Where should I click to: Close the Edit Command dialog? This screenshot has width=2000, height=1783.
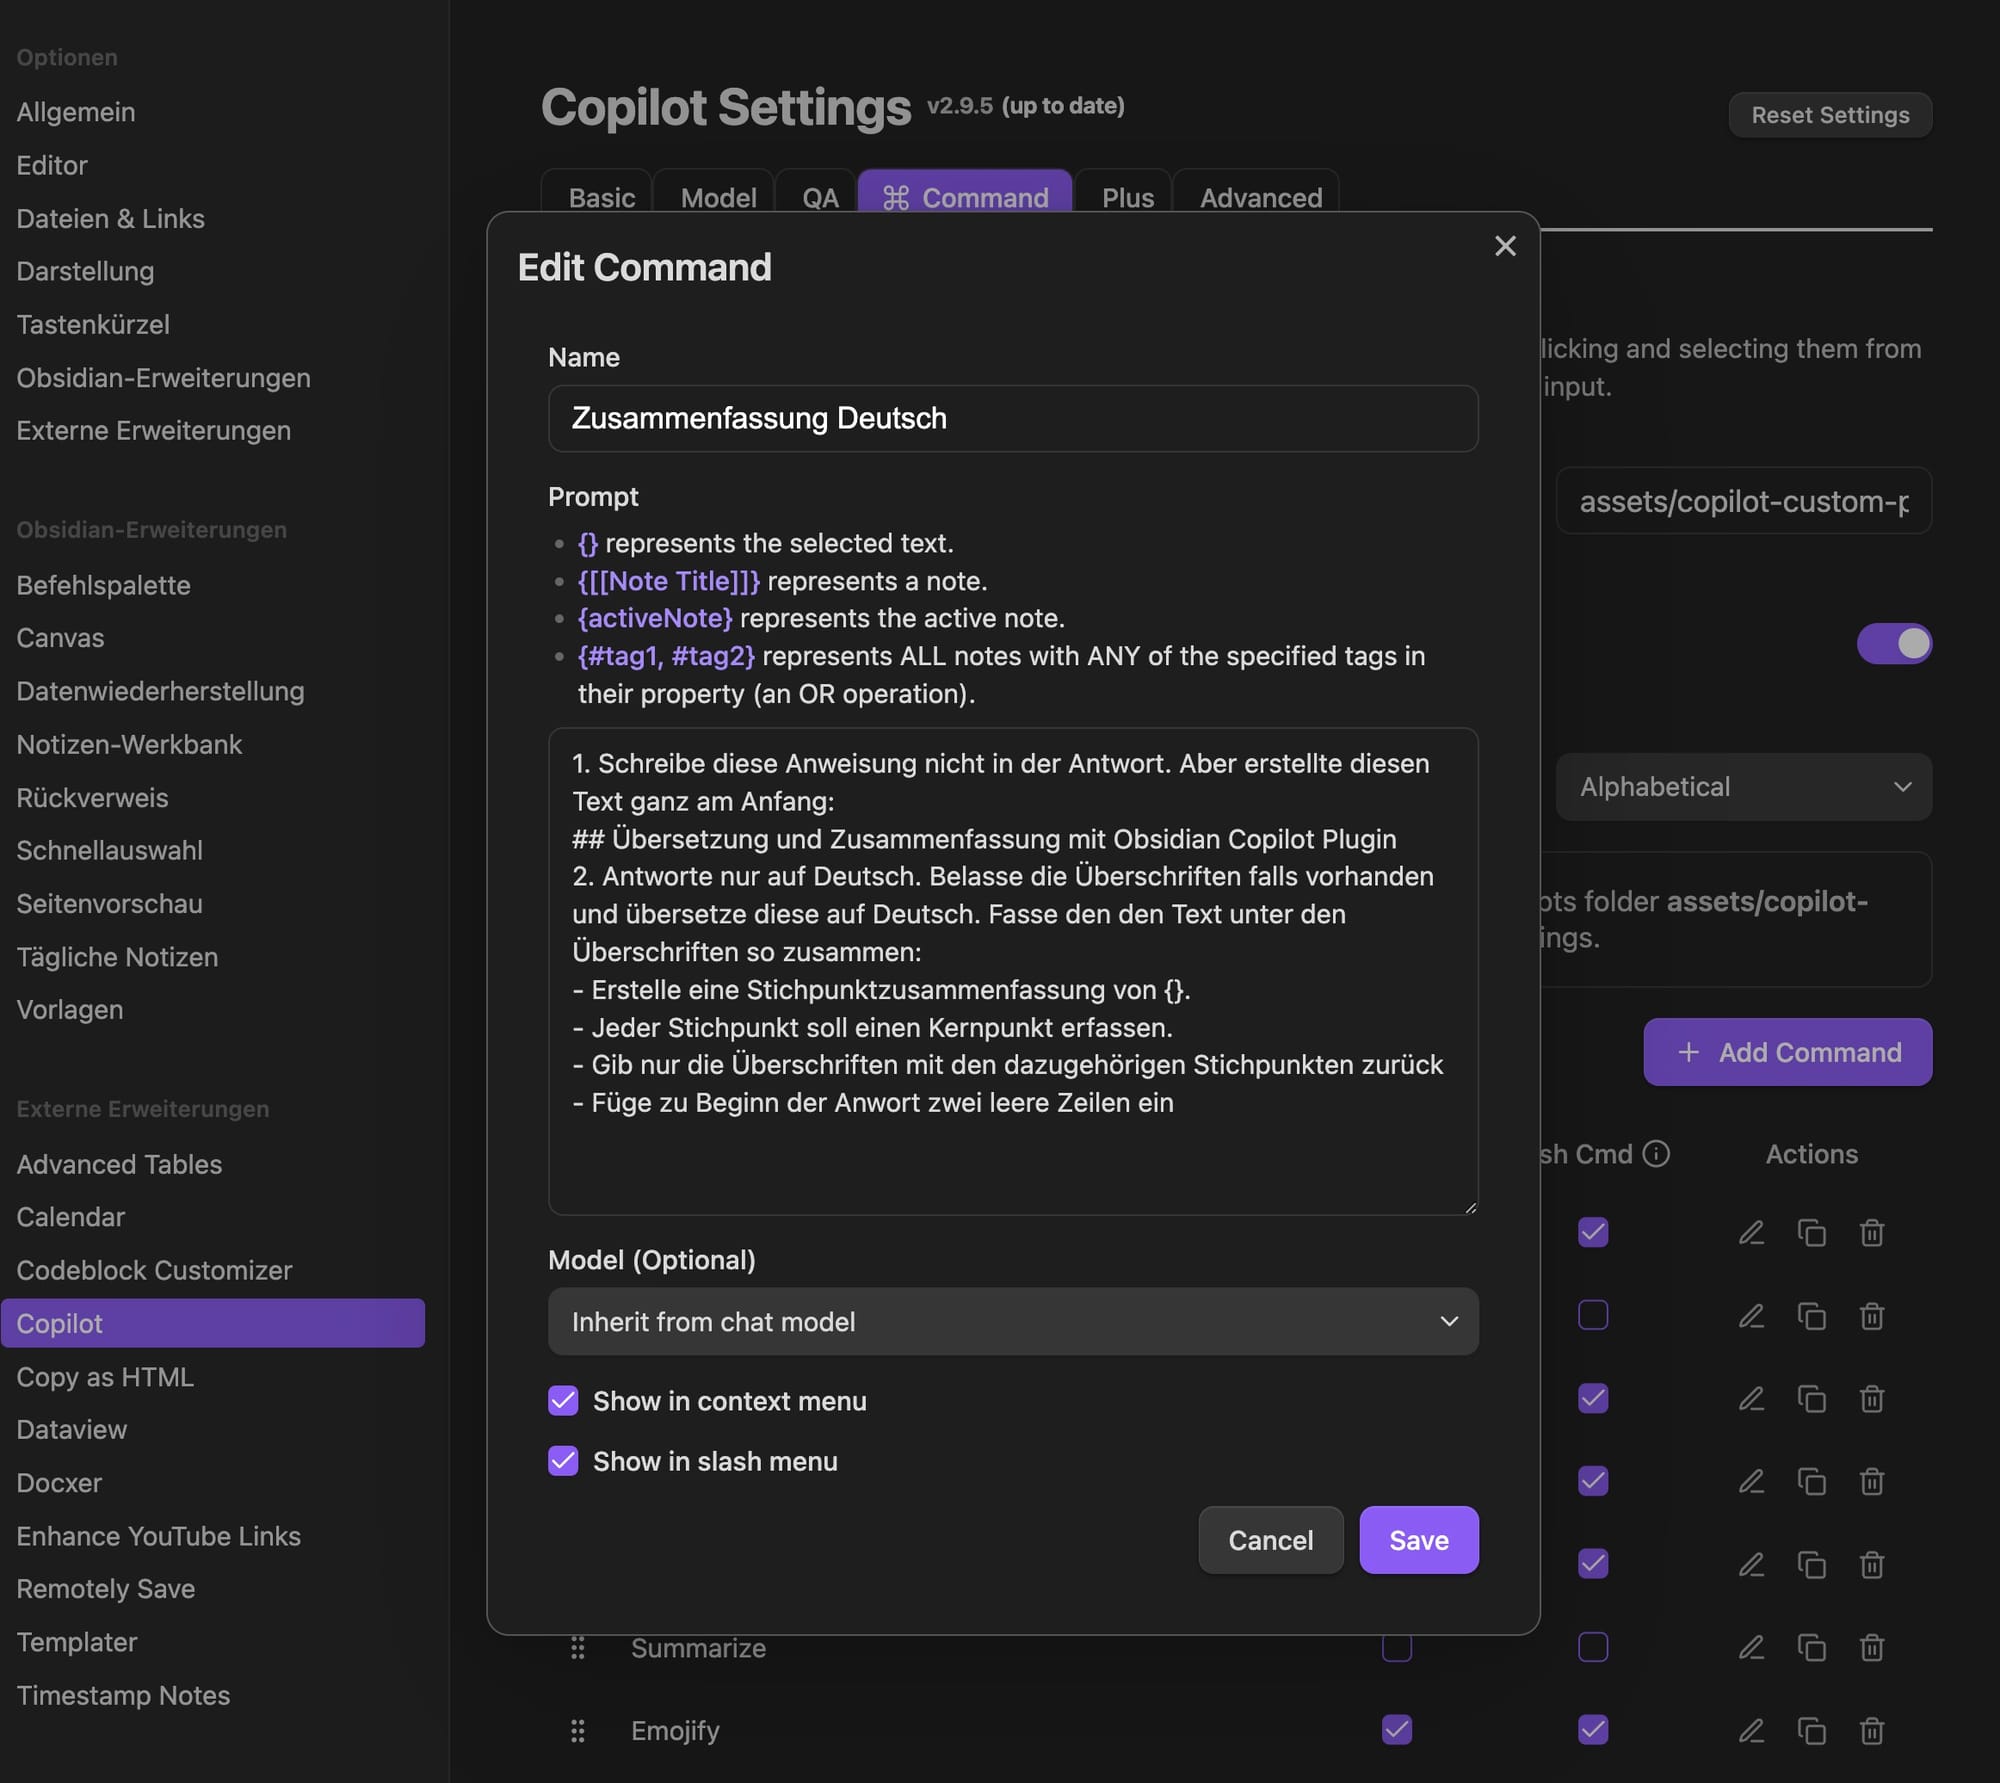(1505, 246)
